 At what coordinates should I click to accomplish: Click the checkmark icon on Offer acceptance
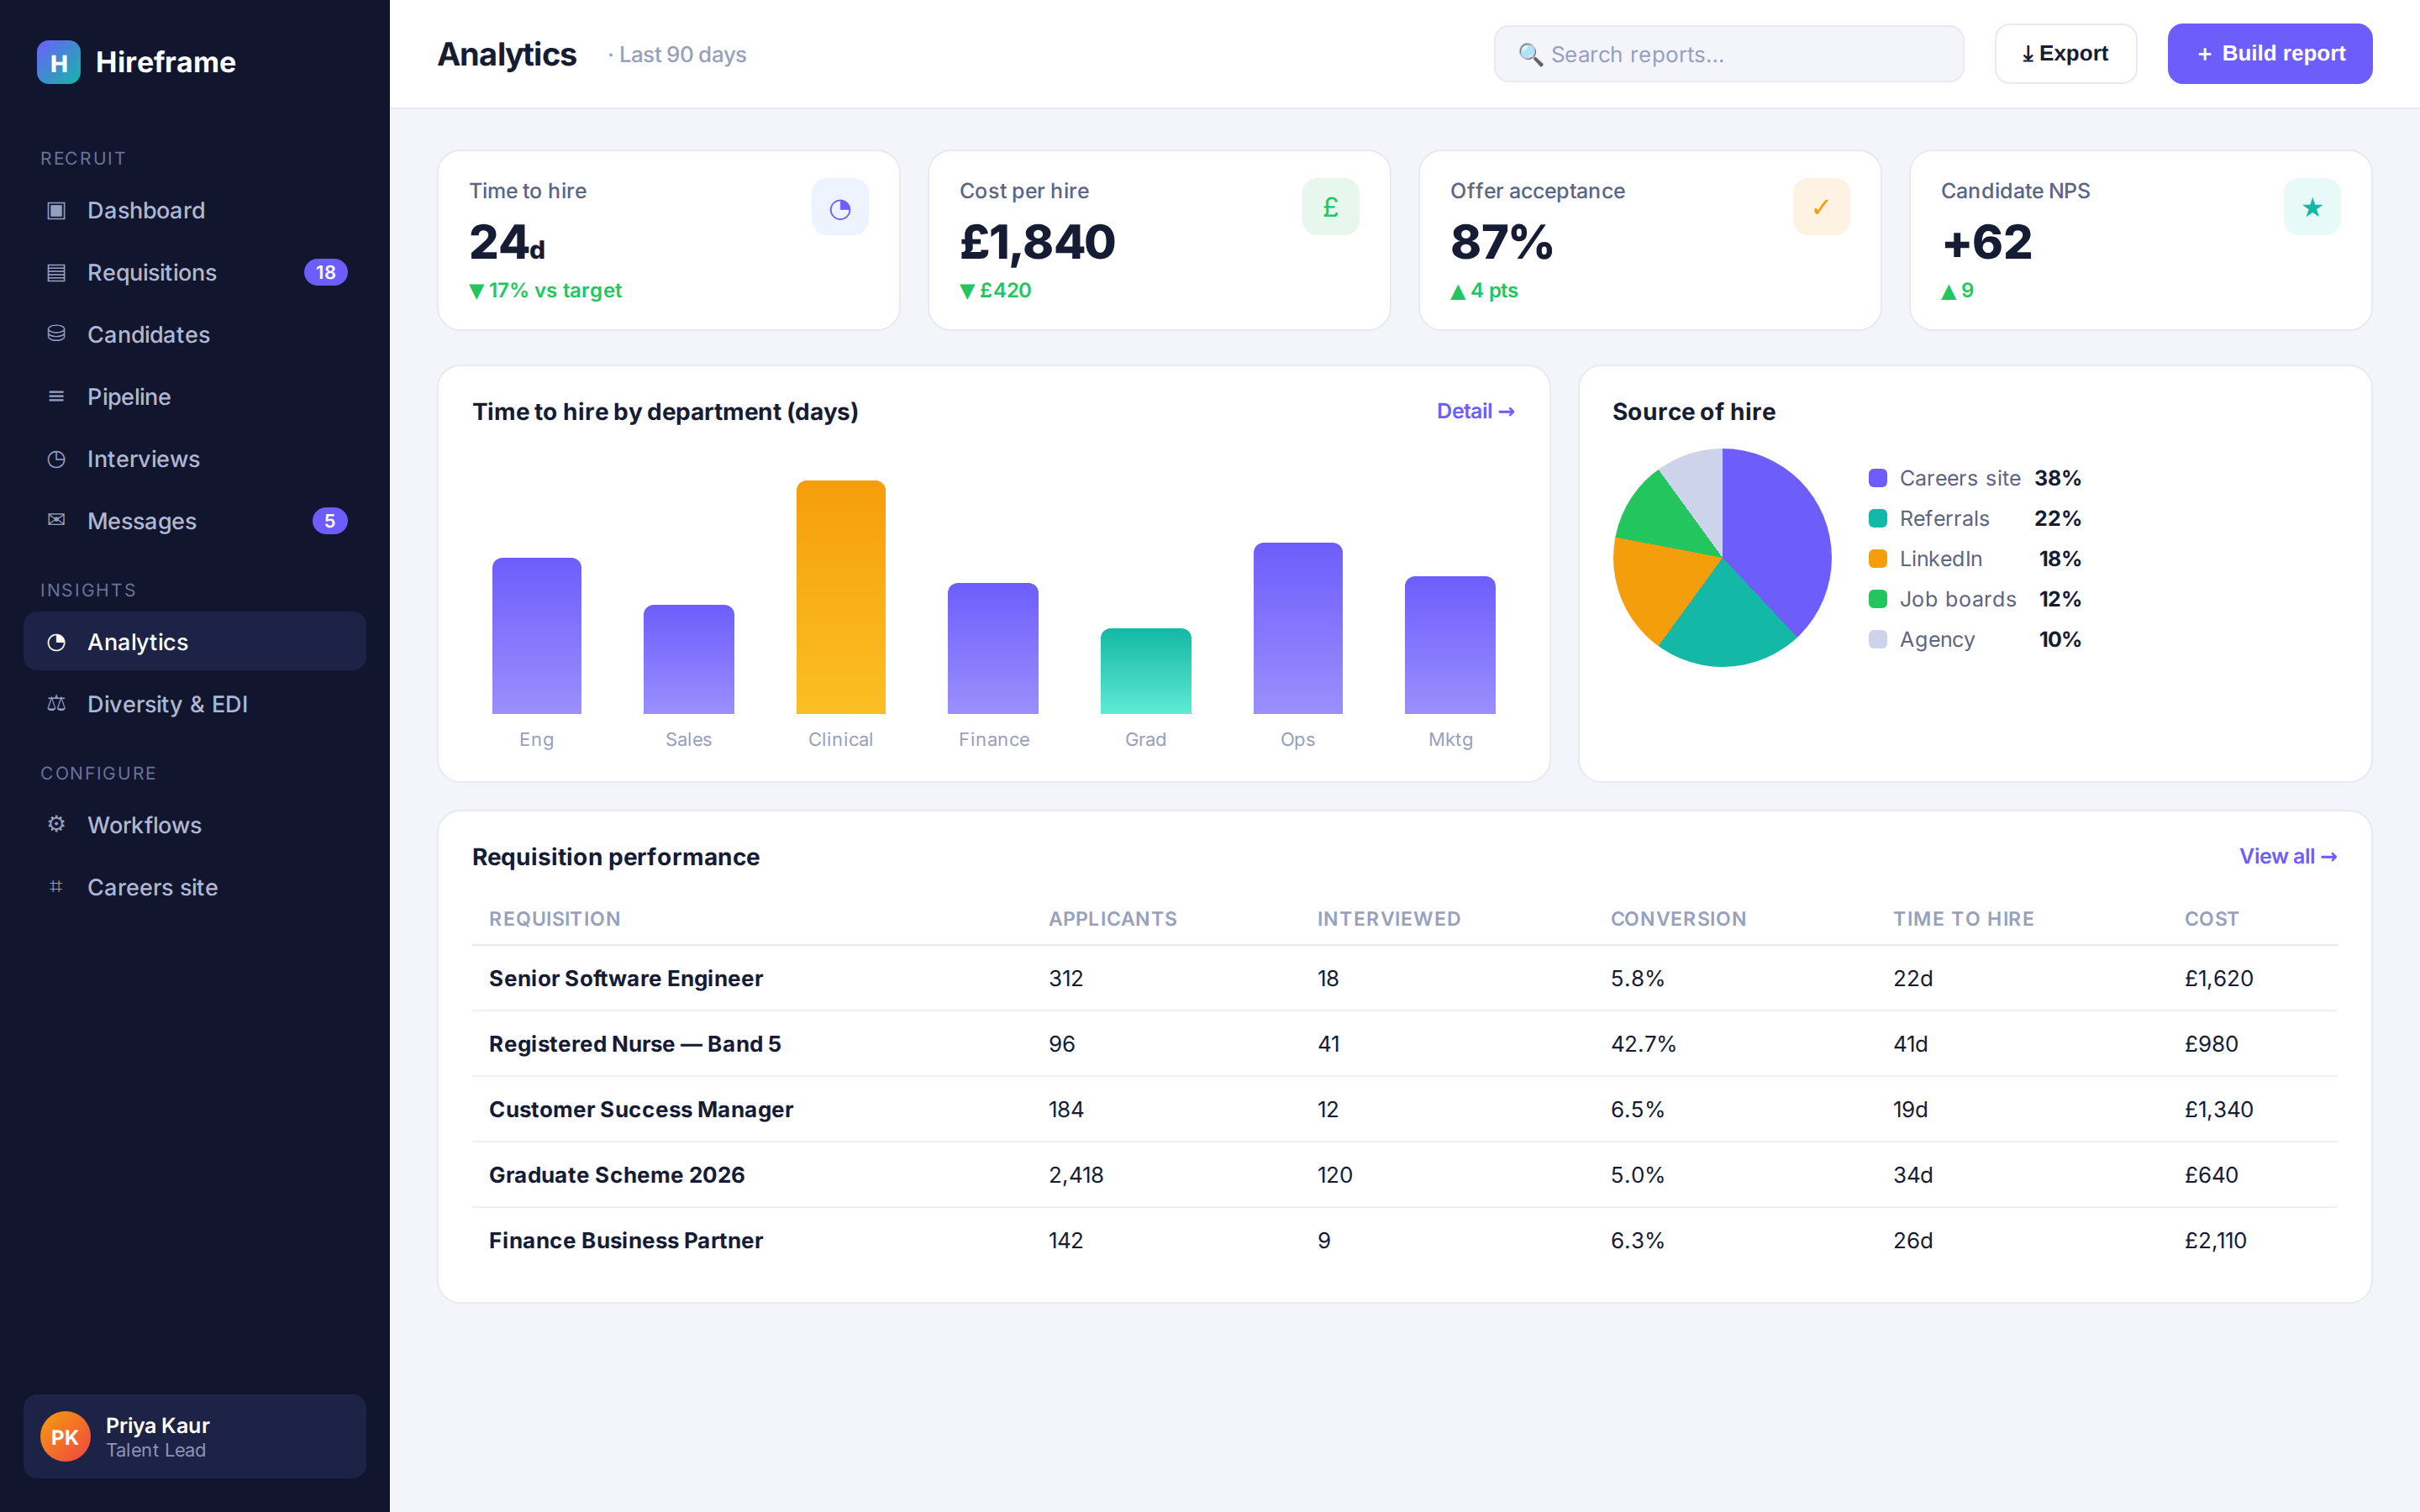(x=1821, y=207)
